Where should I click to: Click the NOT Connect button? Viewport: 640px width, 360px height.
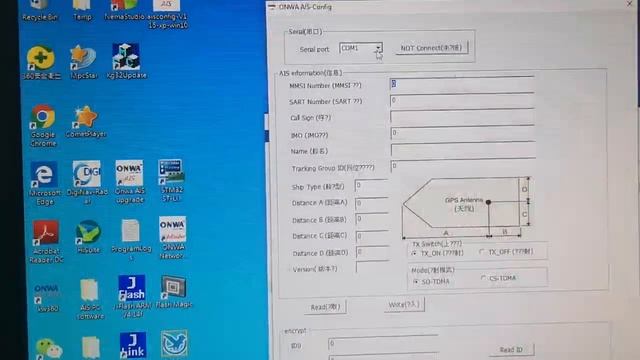point(431,48)
